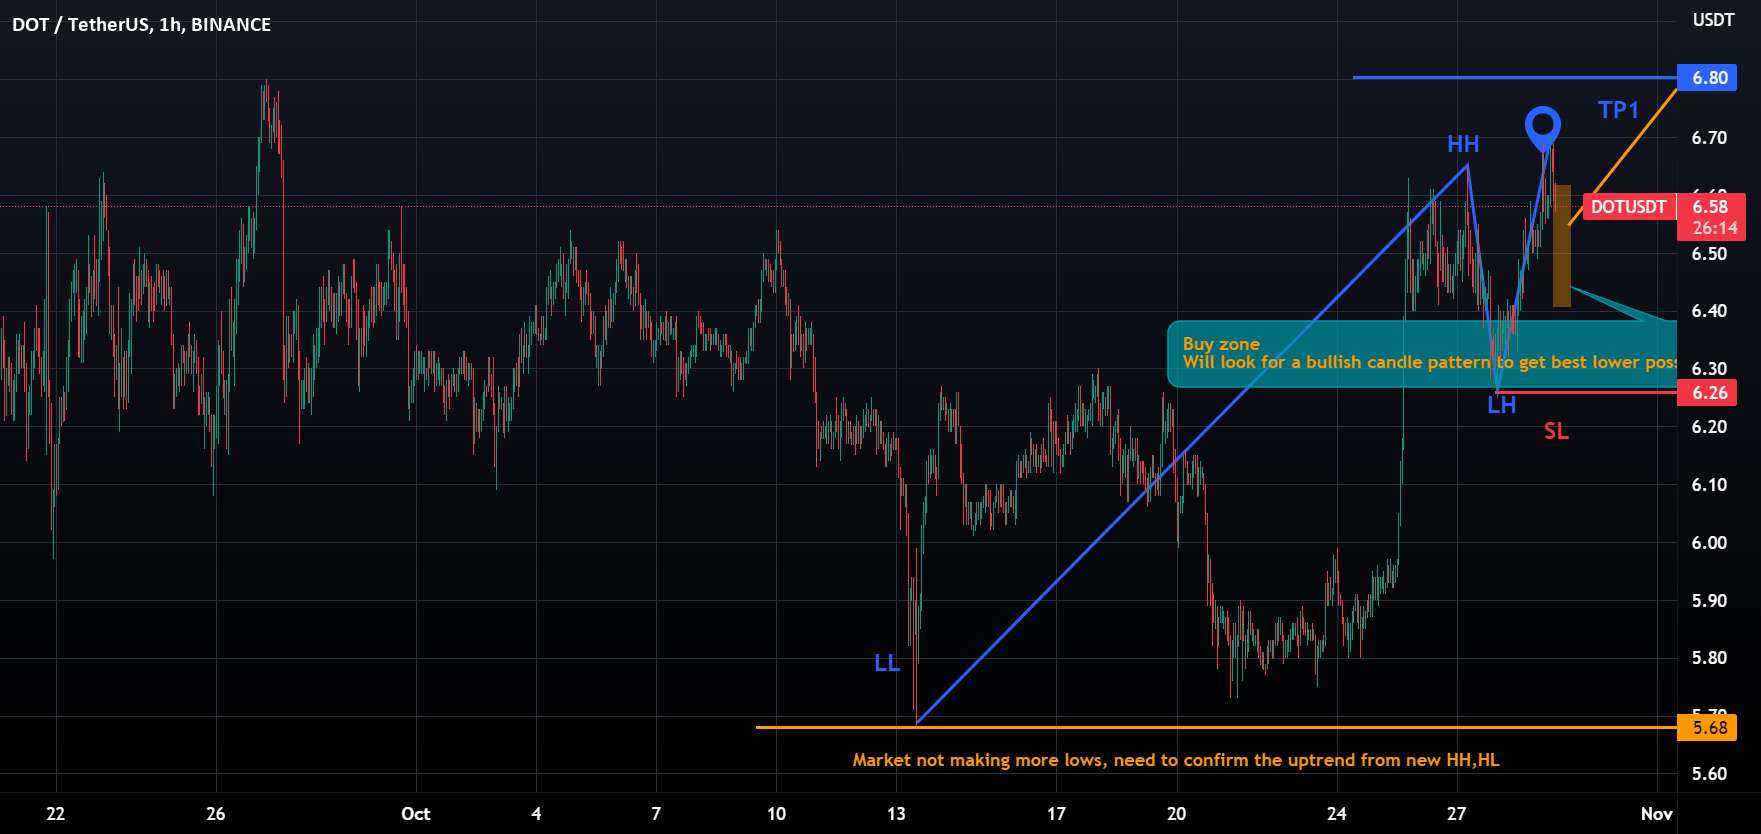
Task: Click the 26:14 countdown timer label
Action: [x=1714, y=229]
